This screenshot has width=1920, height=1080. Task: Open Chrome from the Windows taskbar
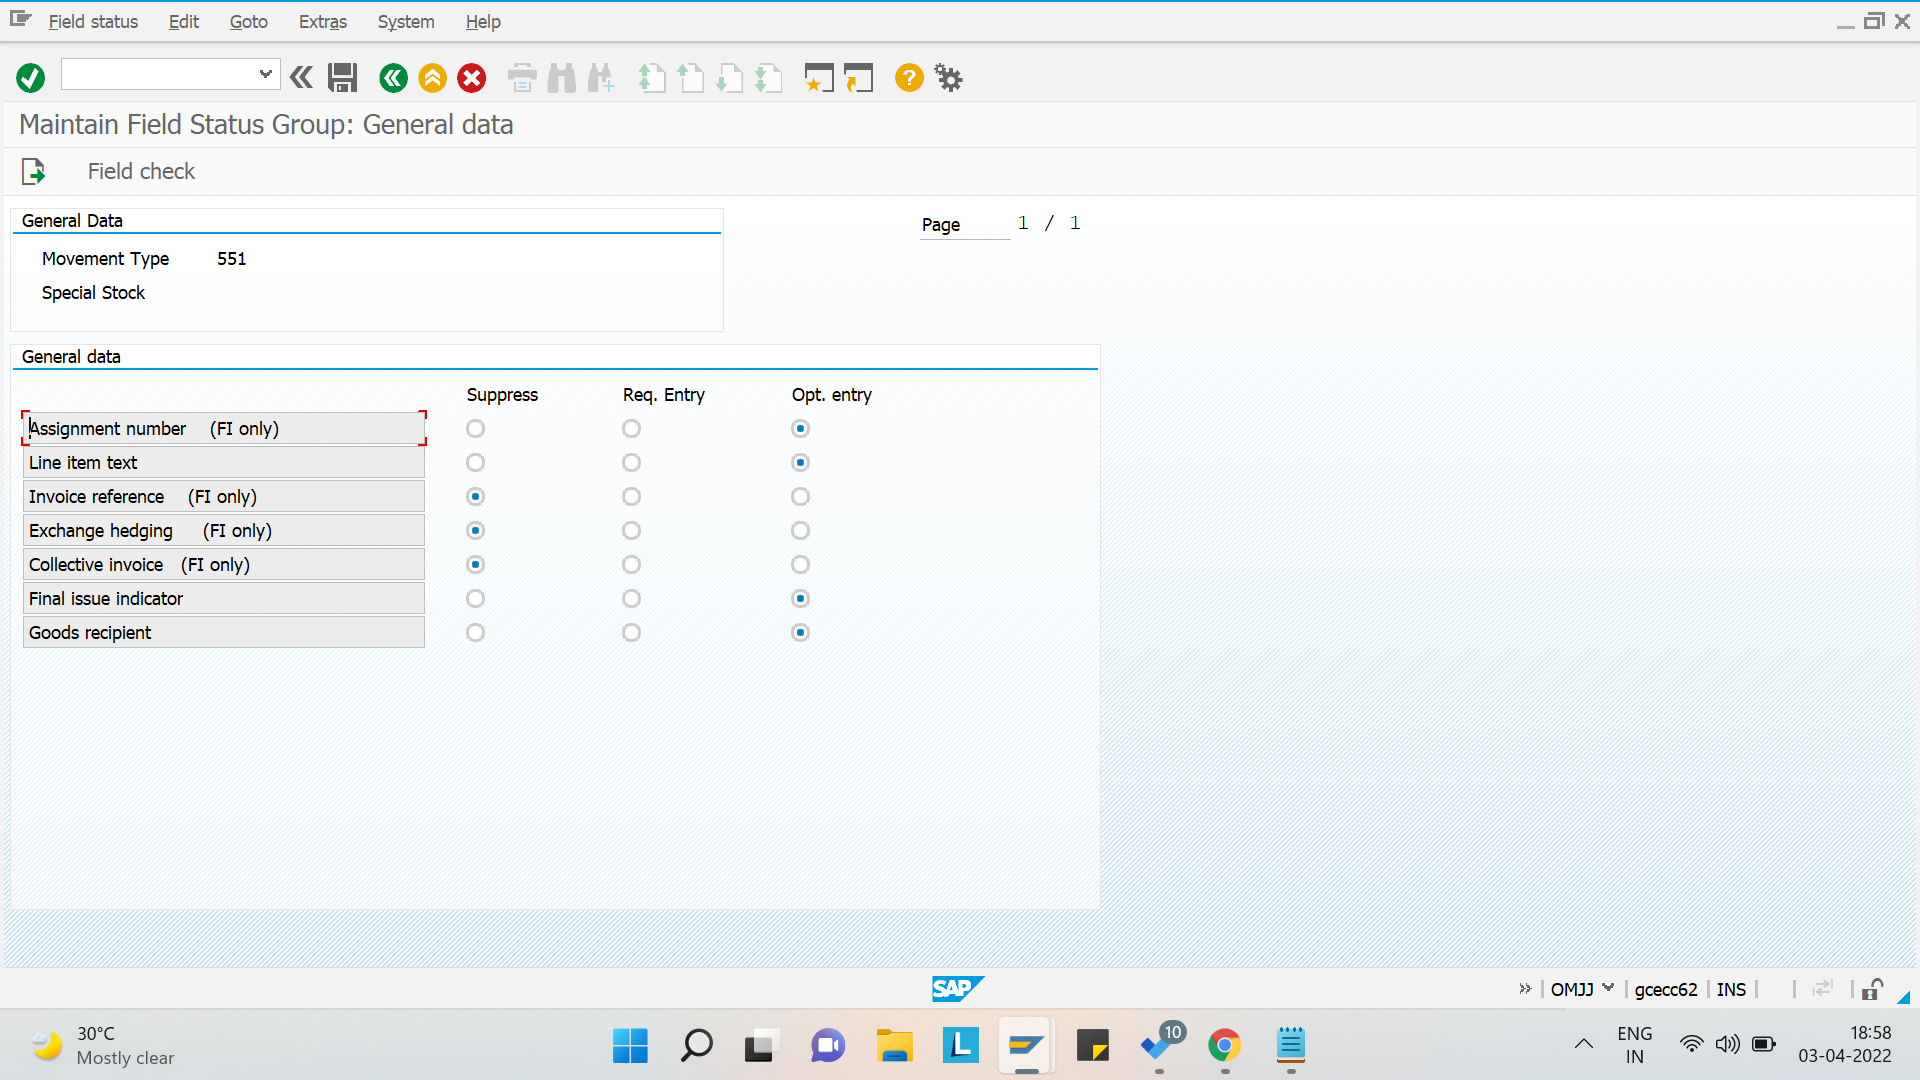(x=1224, y=1046)
